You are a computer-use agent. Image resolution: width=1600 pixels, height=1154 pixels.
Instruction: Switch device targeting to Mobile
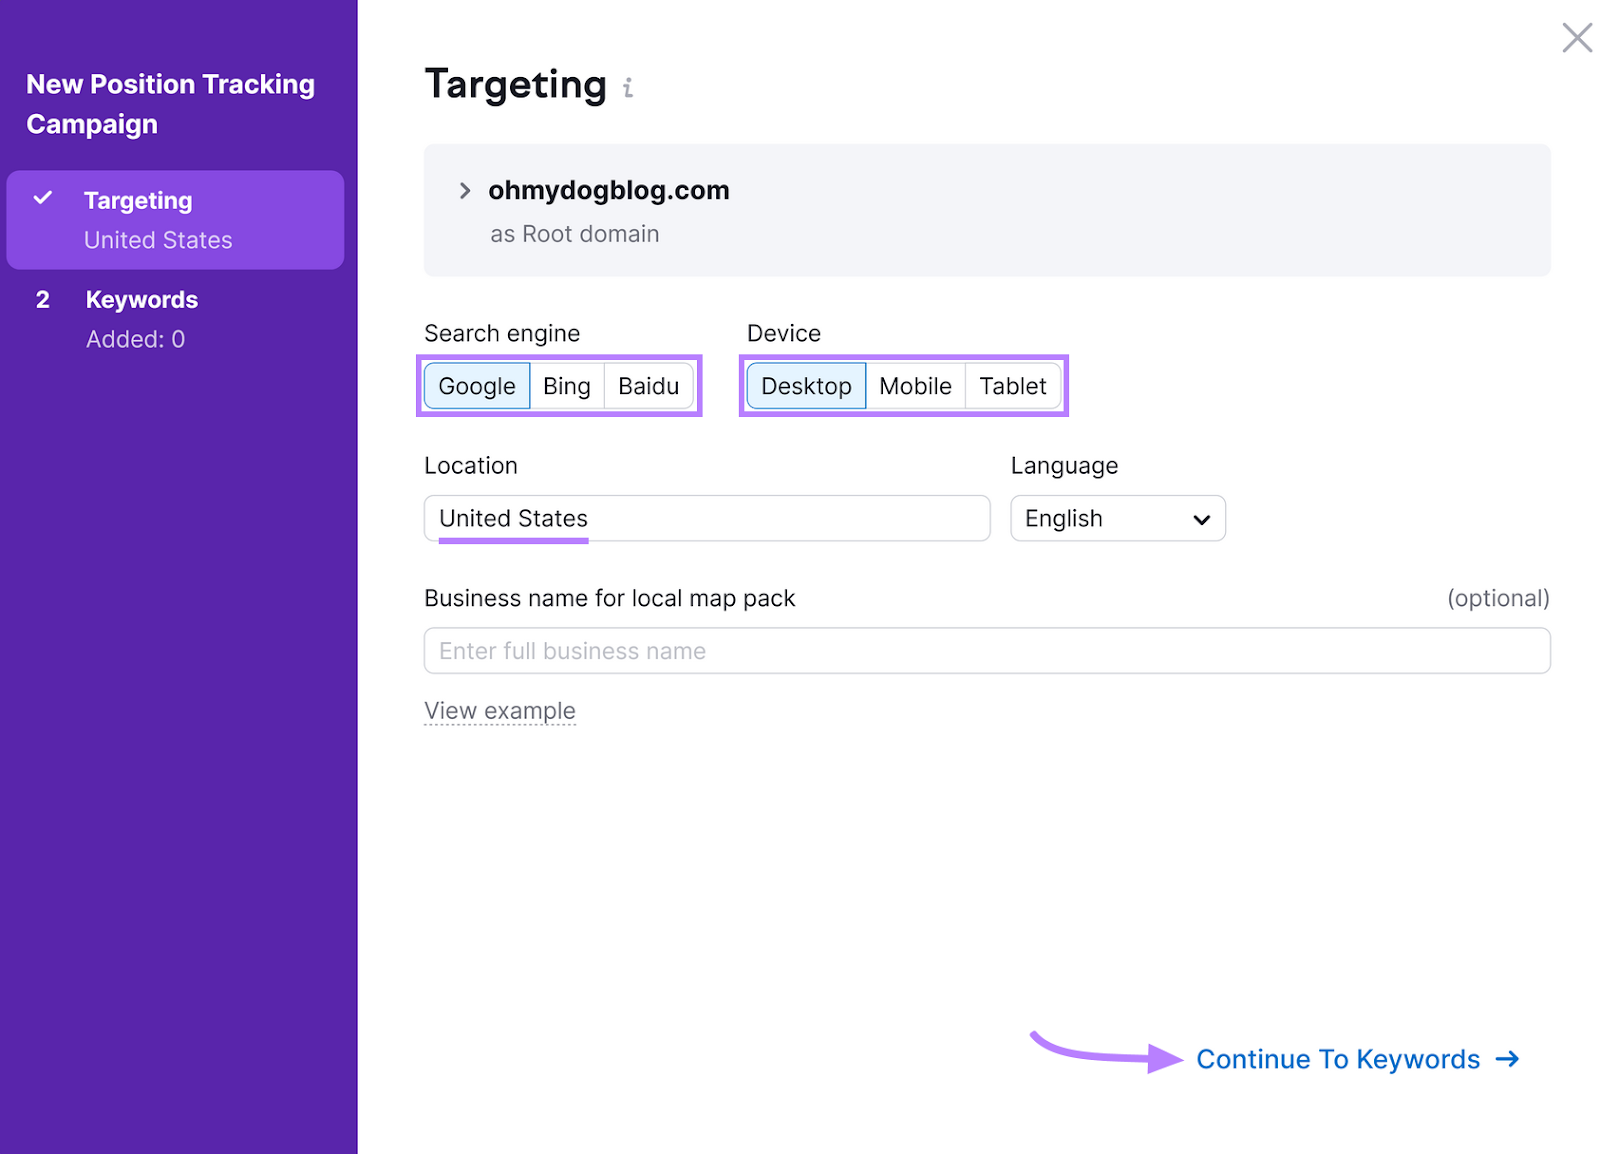coord(914,386)
